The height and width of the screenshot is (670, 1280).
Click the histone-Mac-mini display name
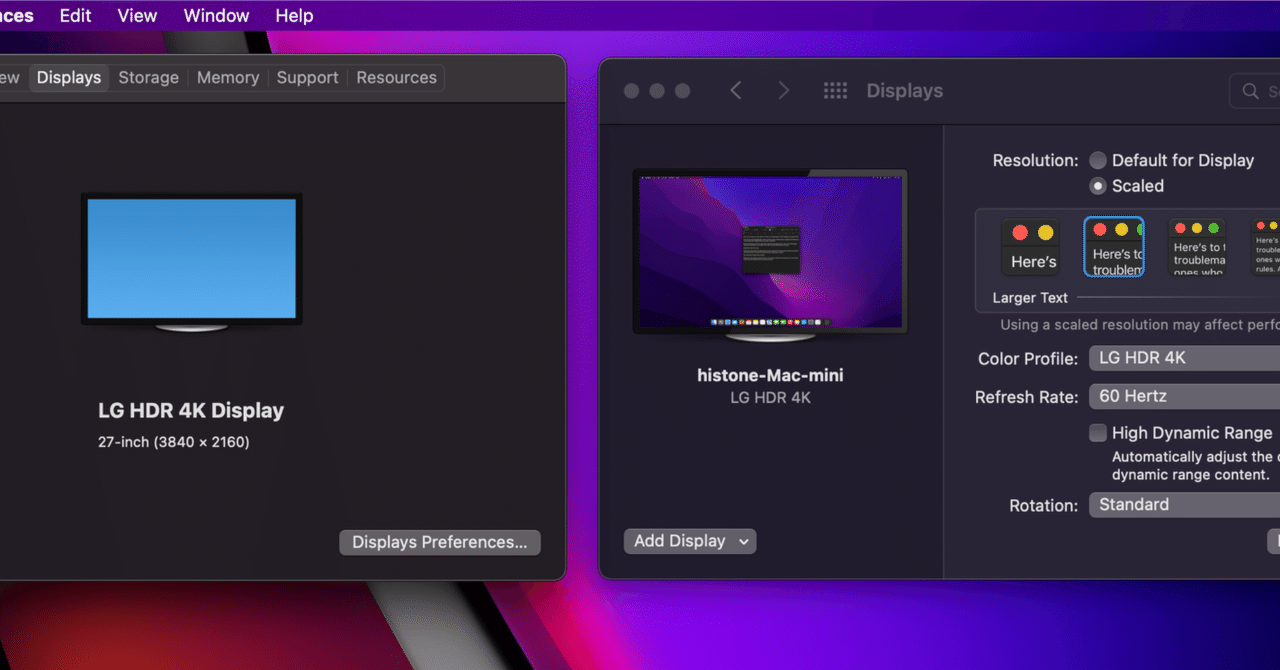point(770,376)
